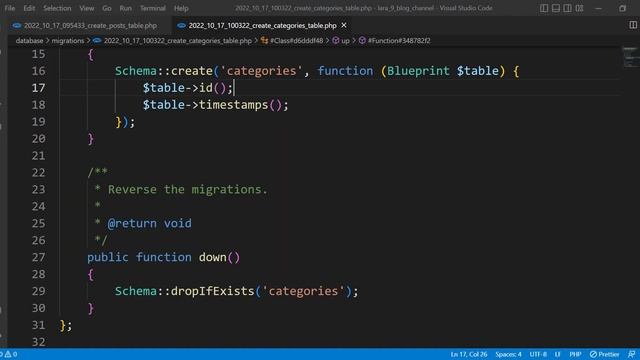Click 'Schema::dropIfExists' on line 29

point(184,291)
